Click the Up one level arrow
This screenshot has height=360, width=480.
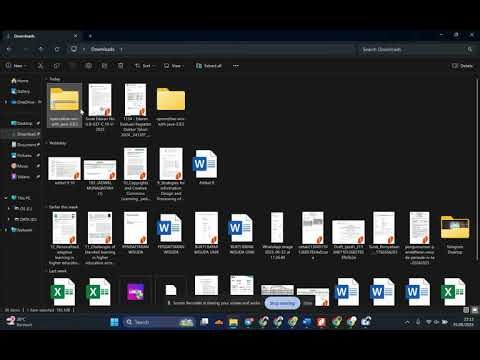pyautogui.click(x=41, y=49)
